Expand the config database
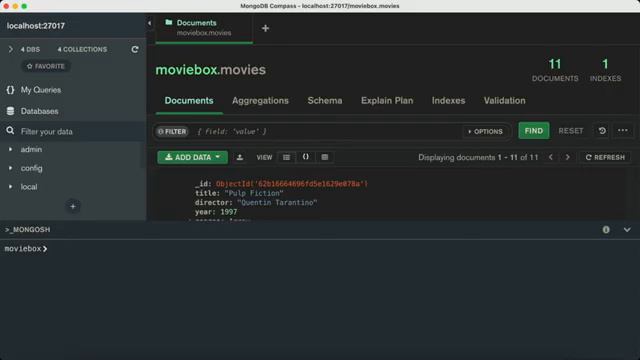The height and width of the screenshot is (360, 640). point(11,168)
